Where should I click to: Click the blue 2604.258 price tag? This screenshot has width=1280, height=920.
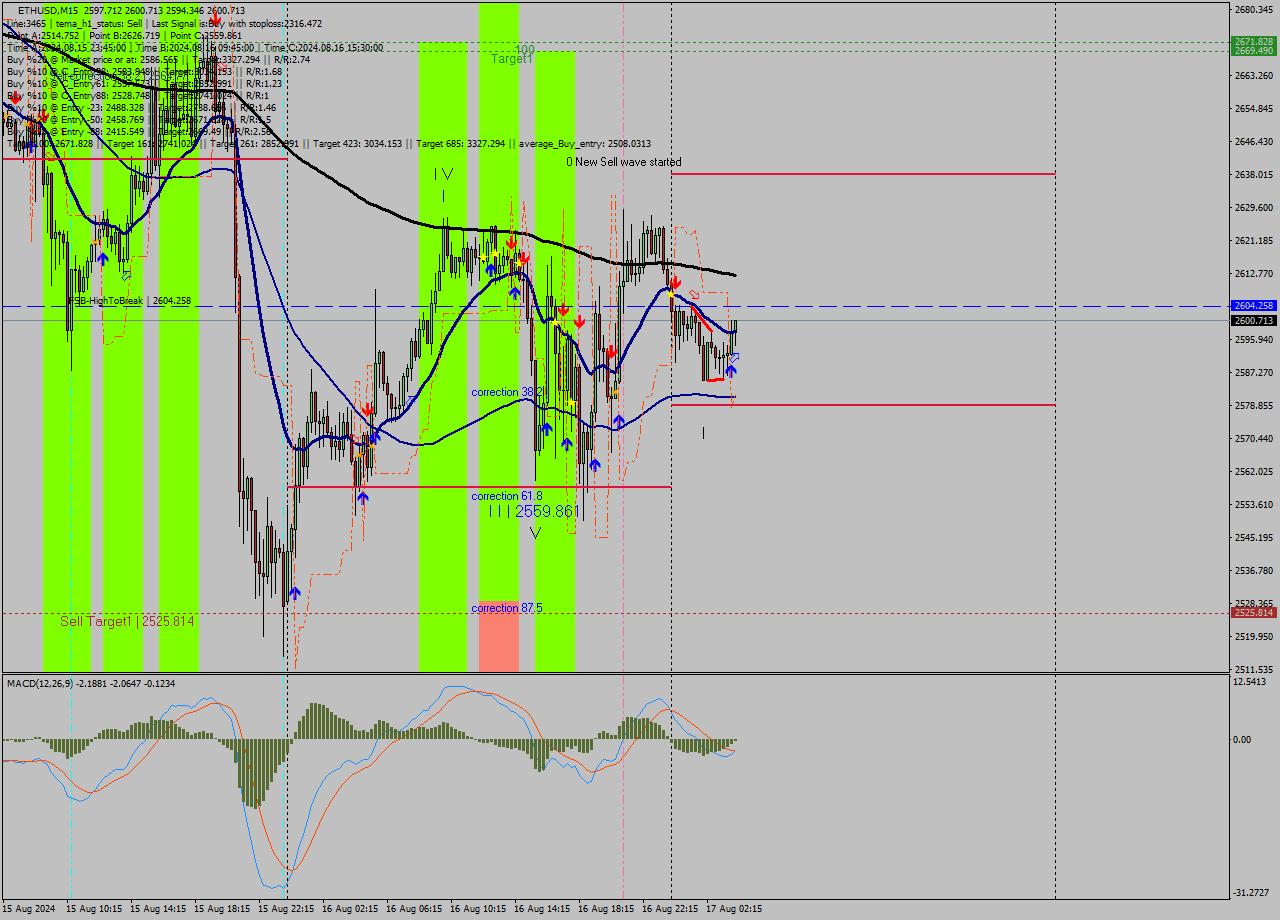[x=1253, y=306]
